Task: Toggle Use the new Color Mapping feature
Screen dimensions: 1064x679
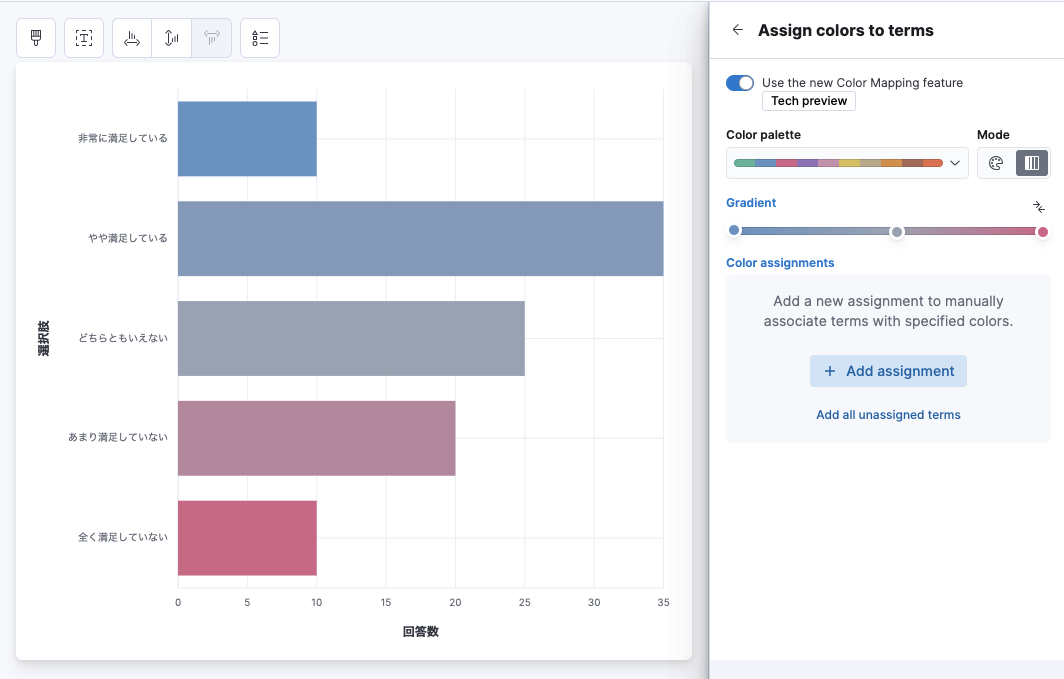Action: point(740,83)
